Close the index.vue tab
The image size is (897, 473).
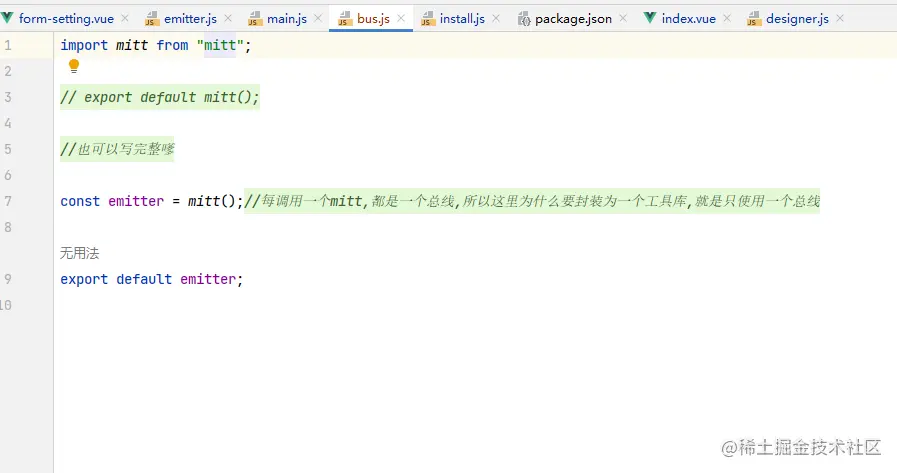(x=727, y=18)
